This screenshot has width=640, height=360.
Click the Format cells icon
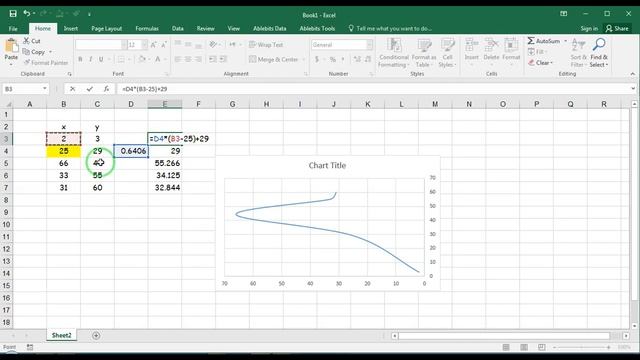(511, 45)
